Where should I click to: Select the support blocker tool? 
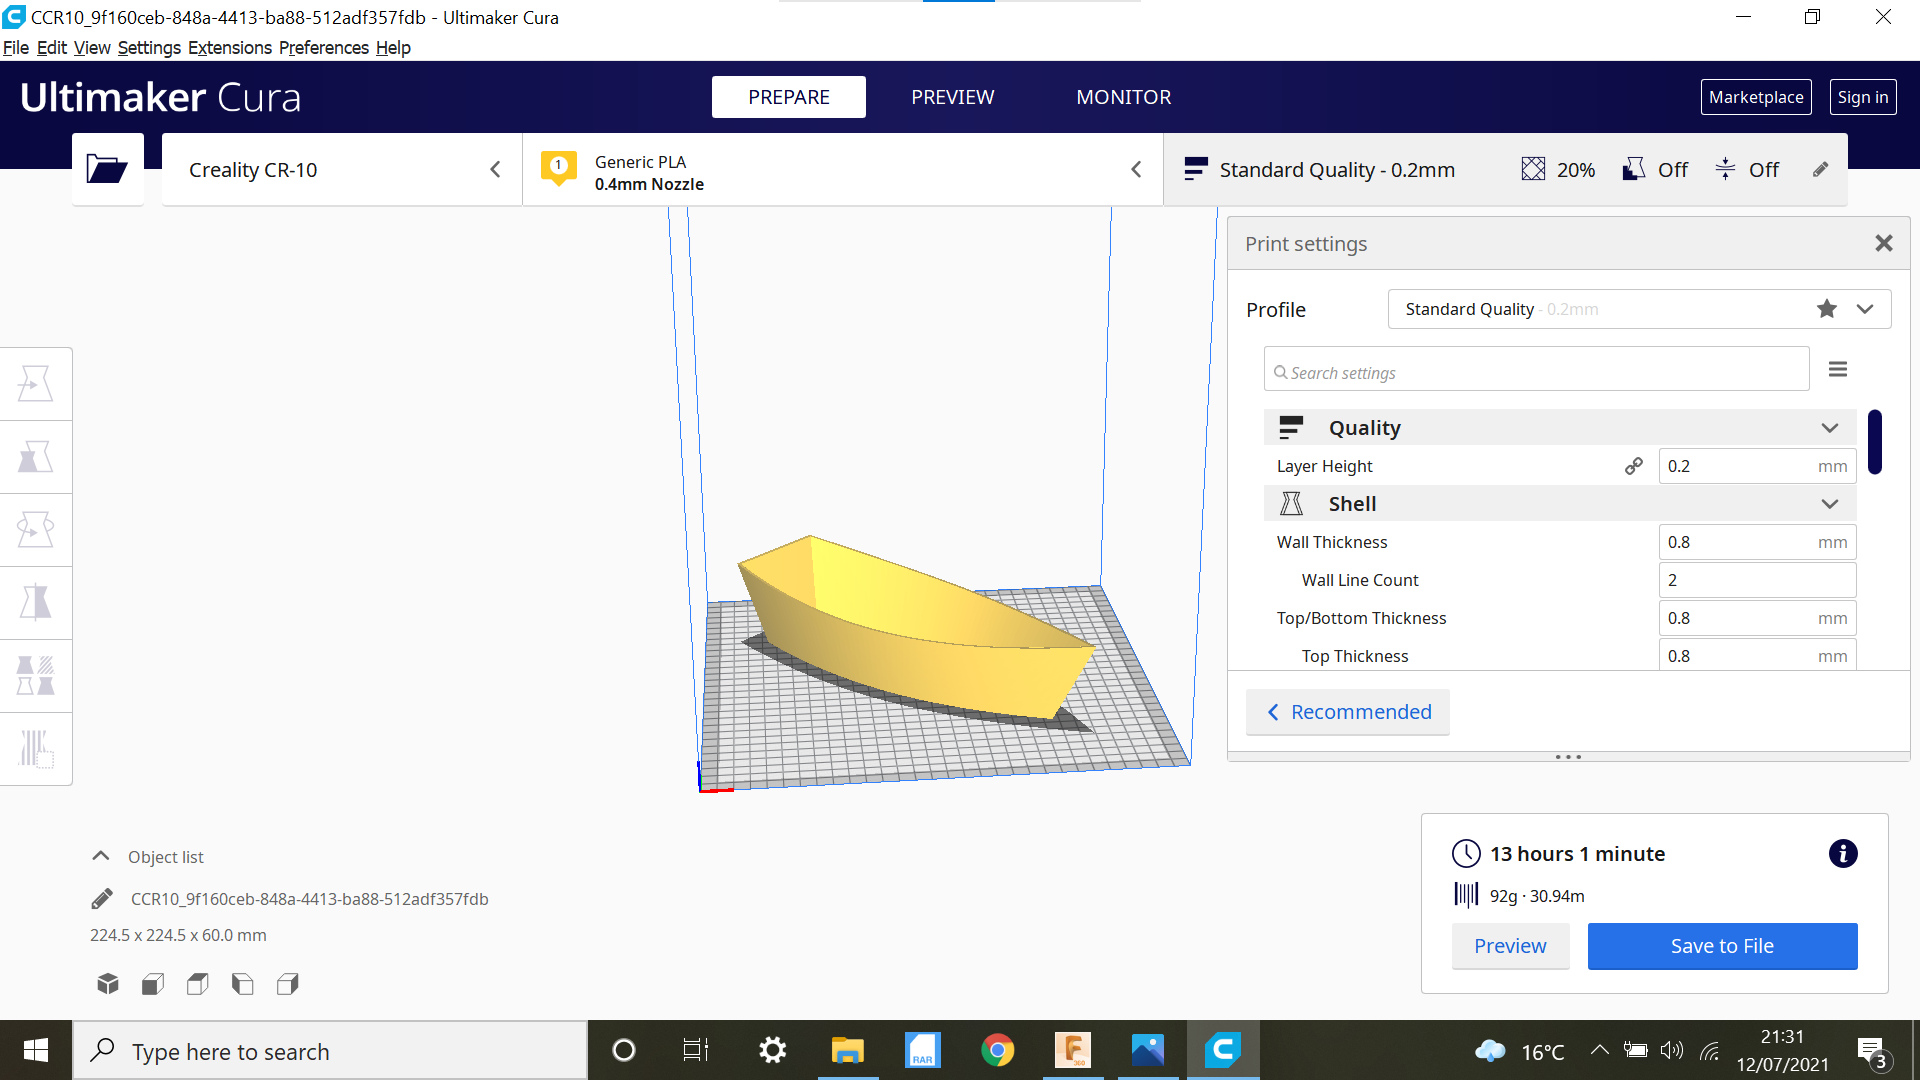[36, 748]
